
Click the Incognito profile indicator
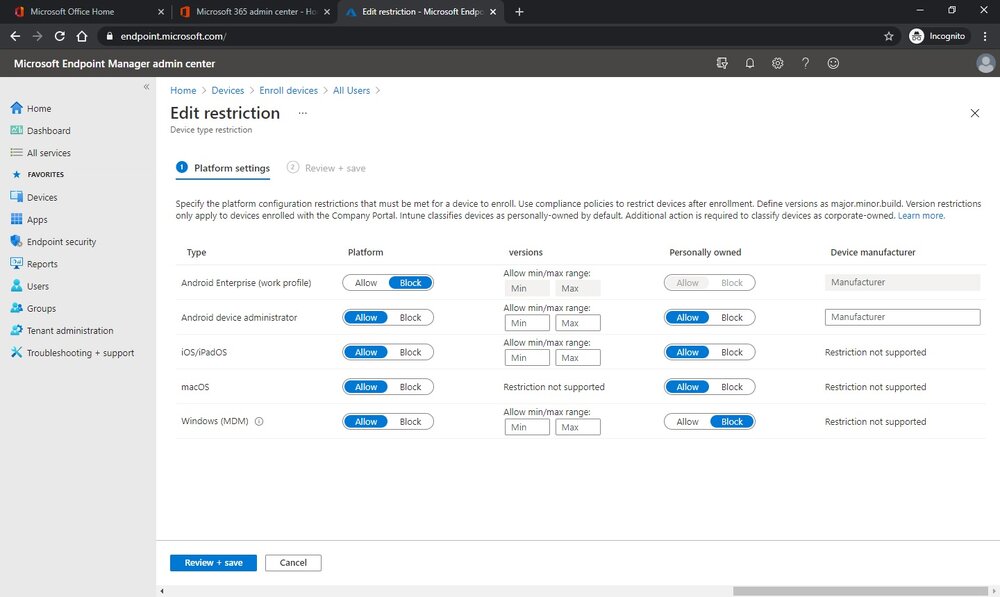tap(938, 36)
